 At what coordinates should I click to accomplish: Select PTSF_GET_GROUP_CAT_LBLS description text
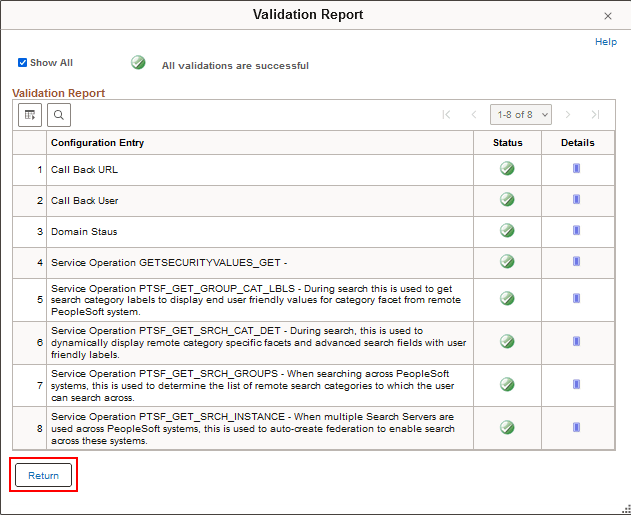(256, 300)
